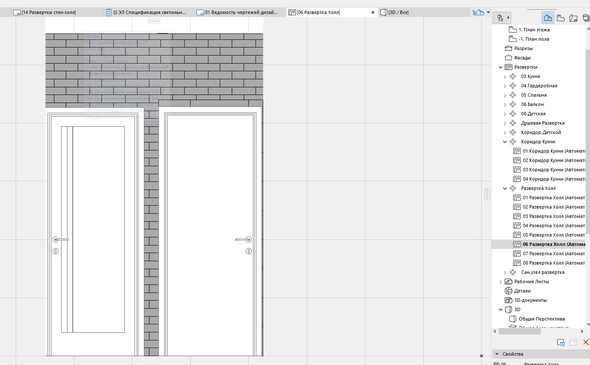Select the Детали item in Navigator
The height and width of the screenshot is (365, 590).
click(x=522, y=291)
